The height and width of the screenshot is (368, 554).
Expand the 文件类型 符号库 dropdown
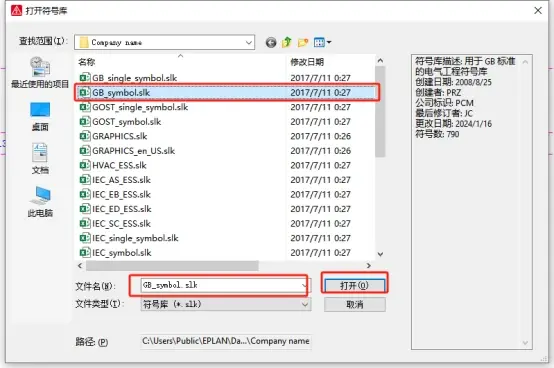pos(305,304)
